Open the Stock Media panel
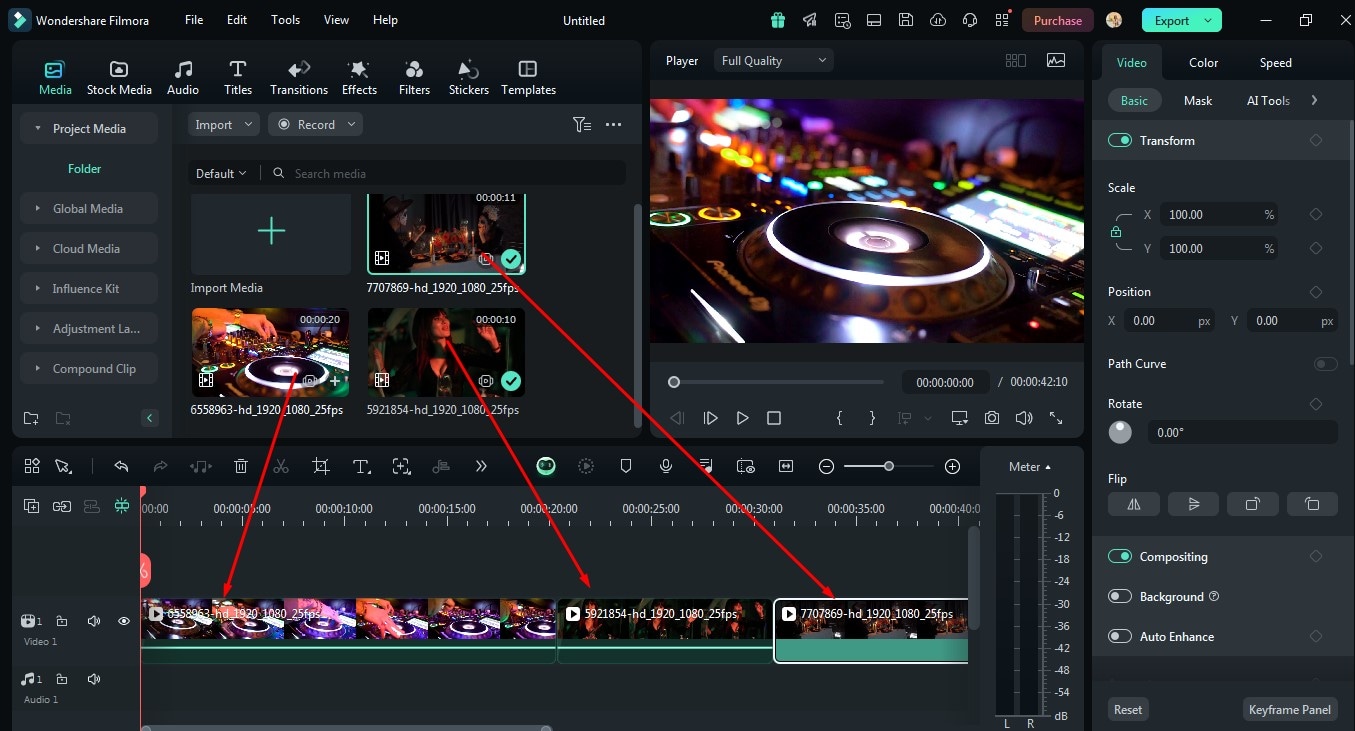The height and width of the screenshot is (731, 1355). (119, 77)
